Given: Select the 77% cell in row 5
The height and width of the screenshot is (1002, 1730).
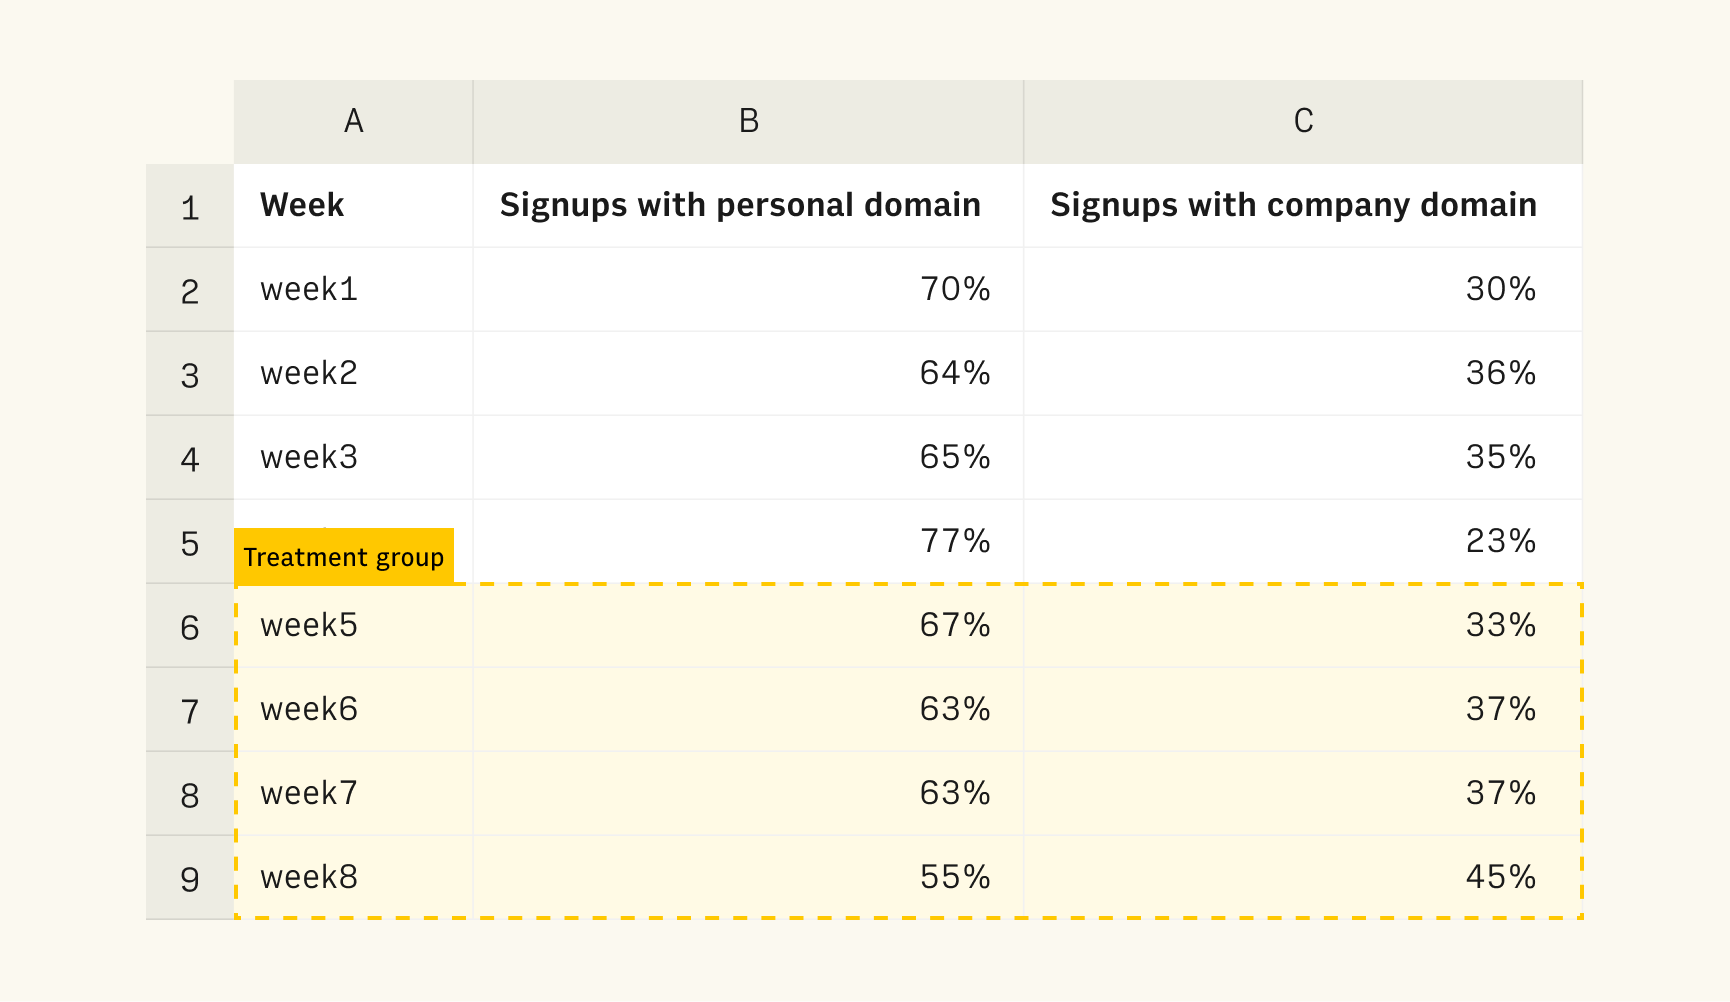Looking at the screenshot, I should coord(748,542).
